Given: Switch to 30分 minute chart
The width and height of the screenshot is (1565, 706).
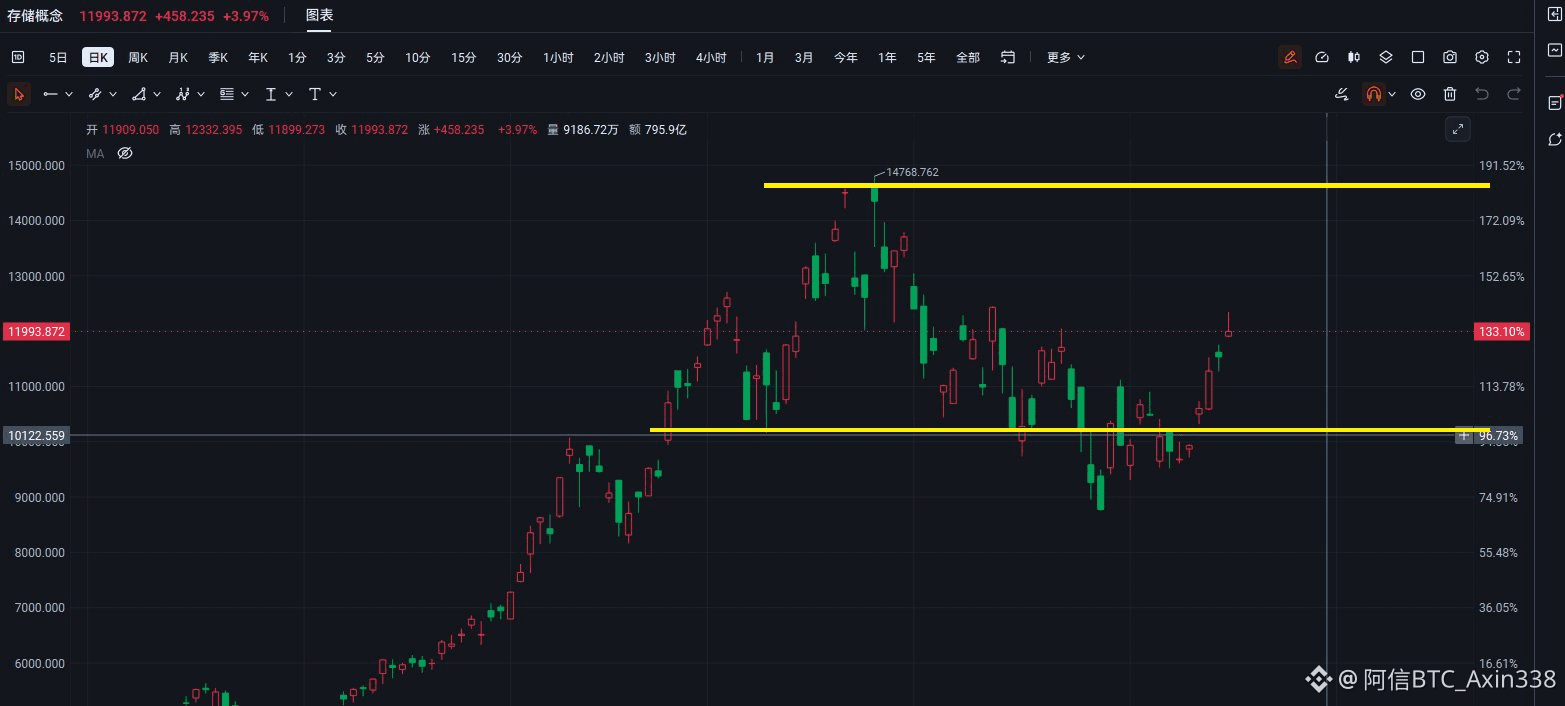Looking at the screenshot, I should 509,57.
